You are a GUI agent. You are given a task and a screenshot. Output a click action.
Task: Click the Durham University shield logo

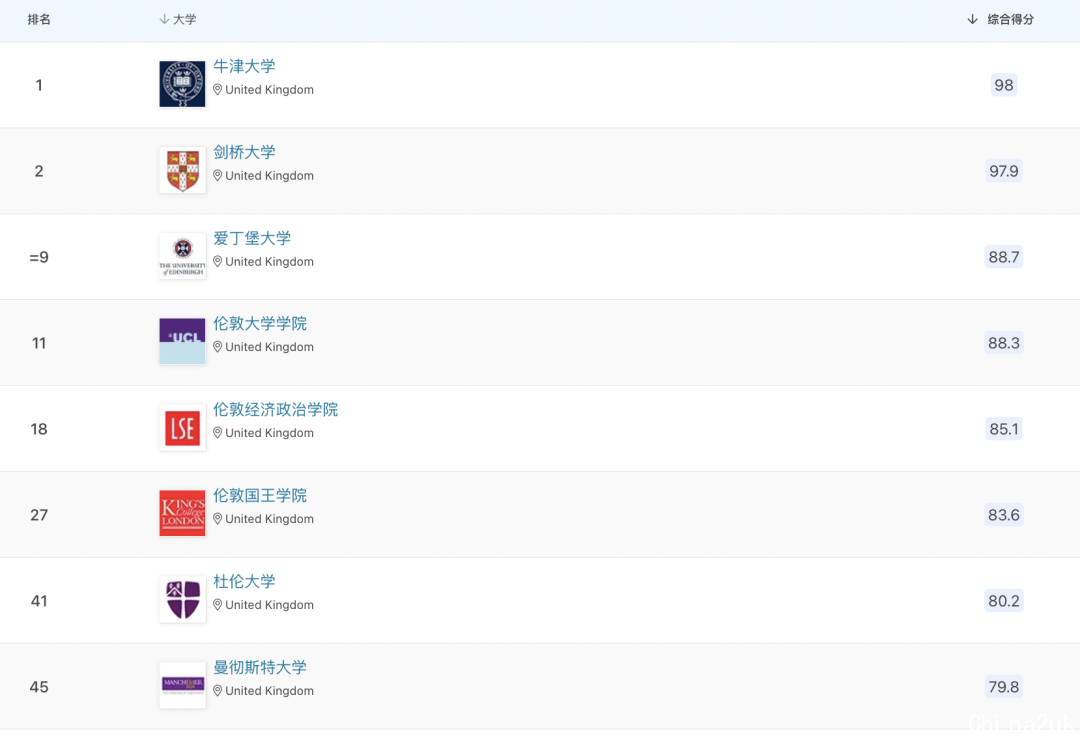click(x=183, y=600)
